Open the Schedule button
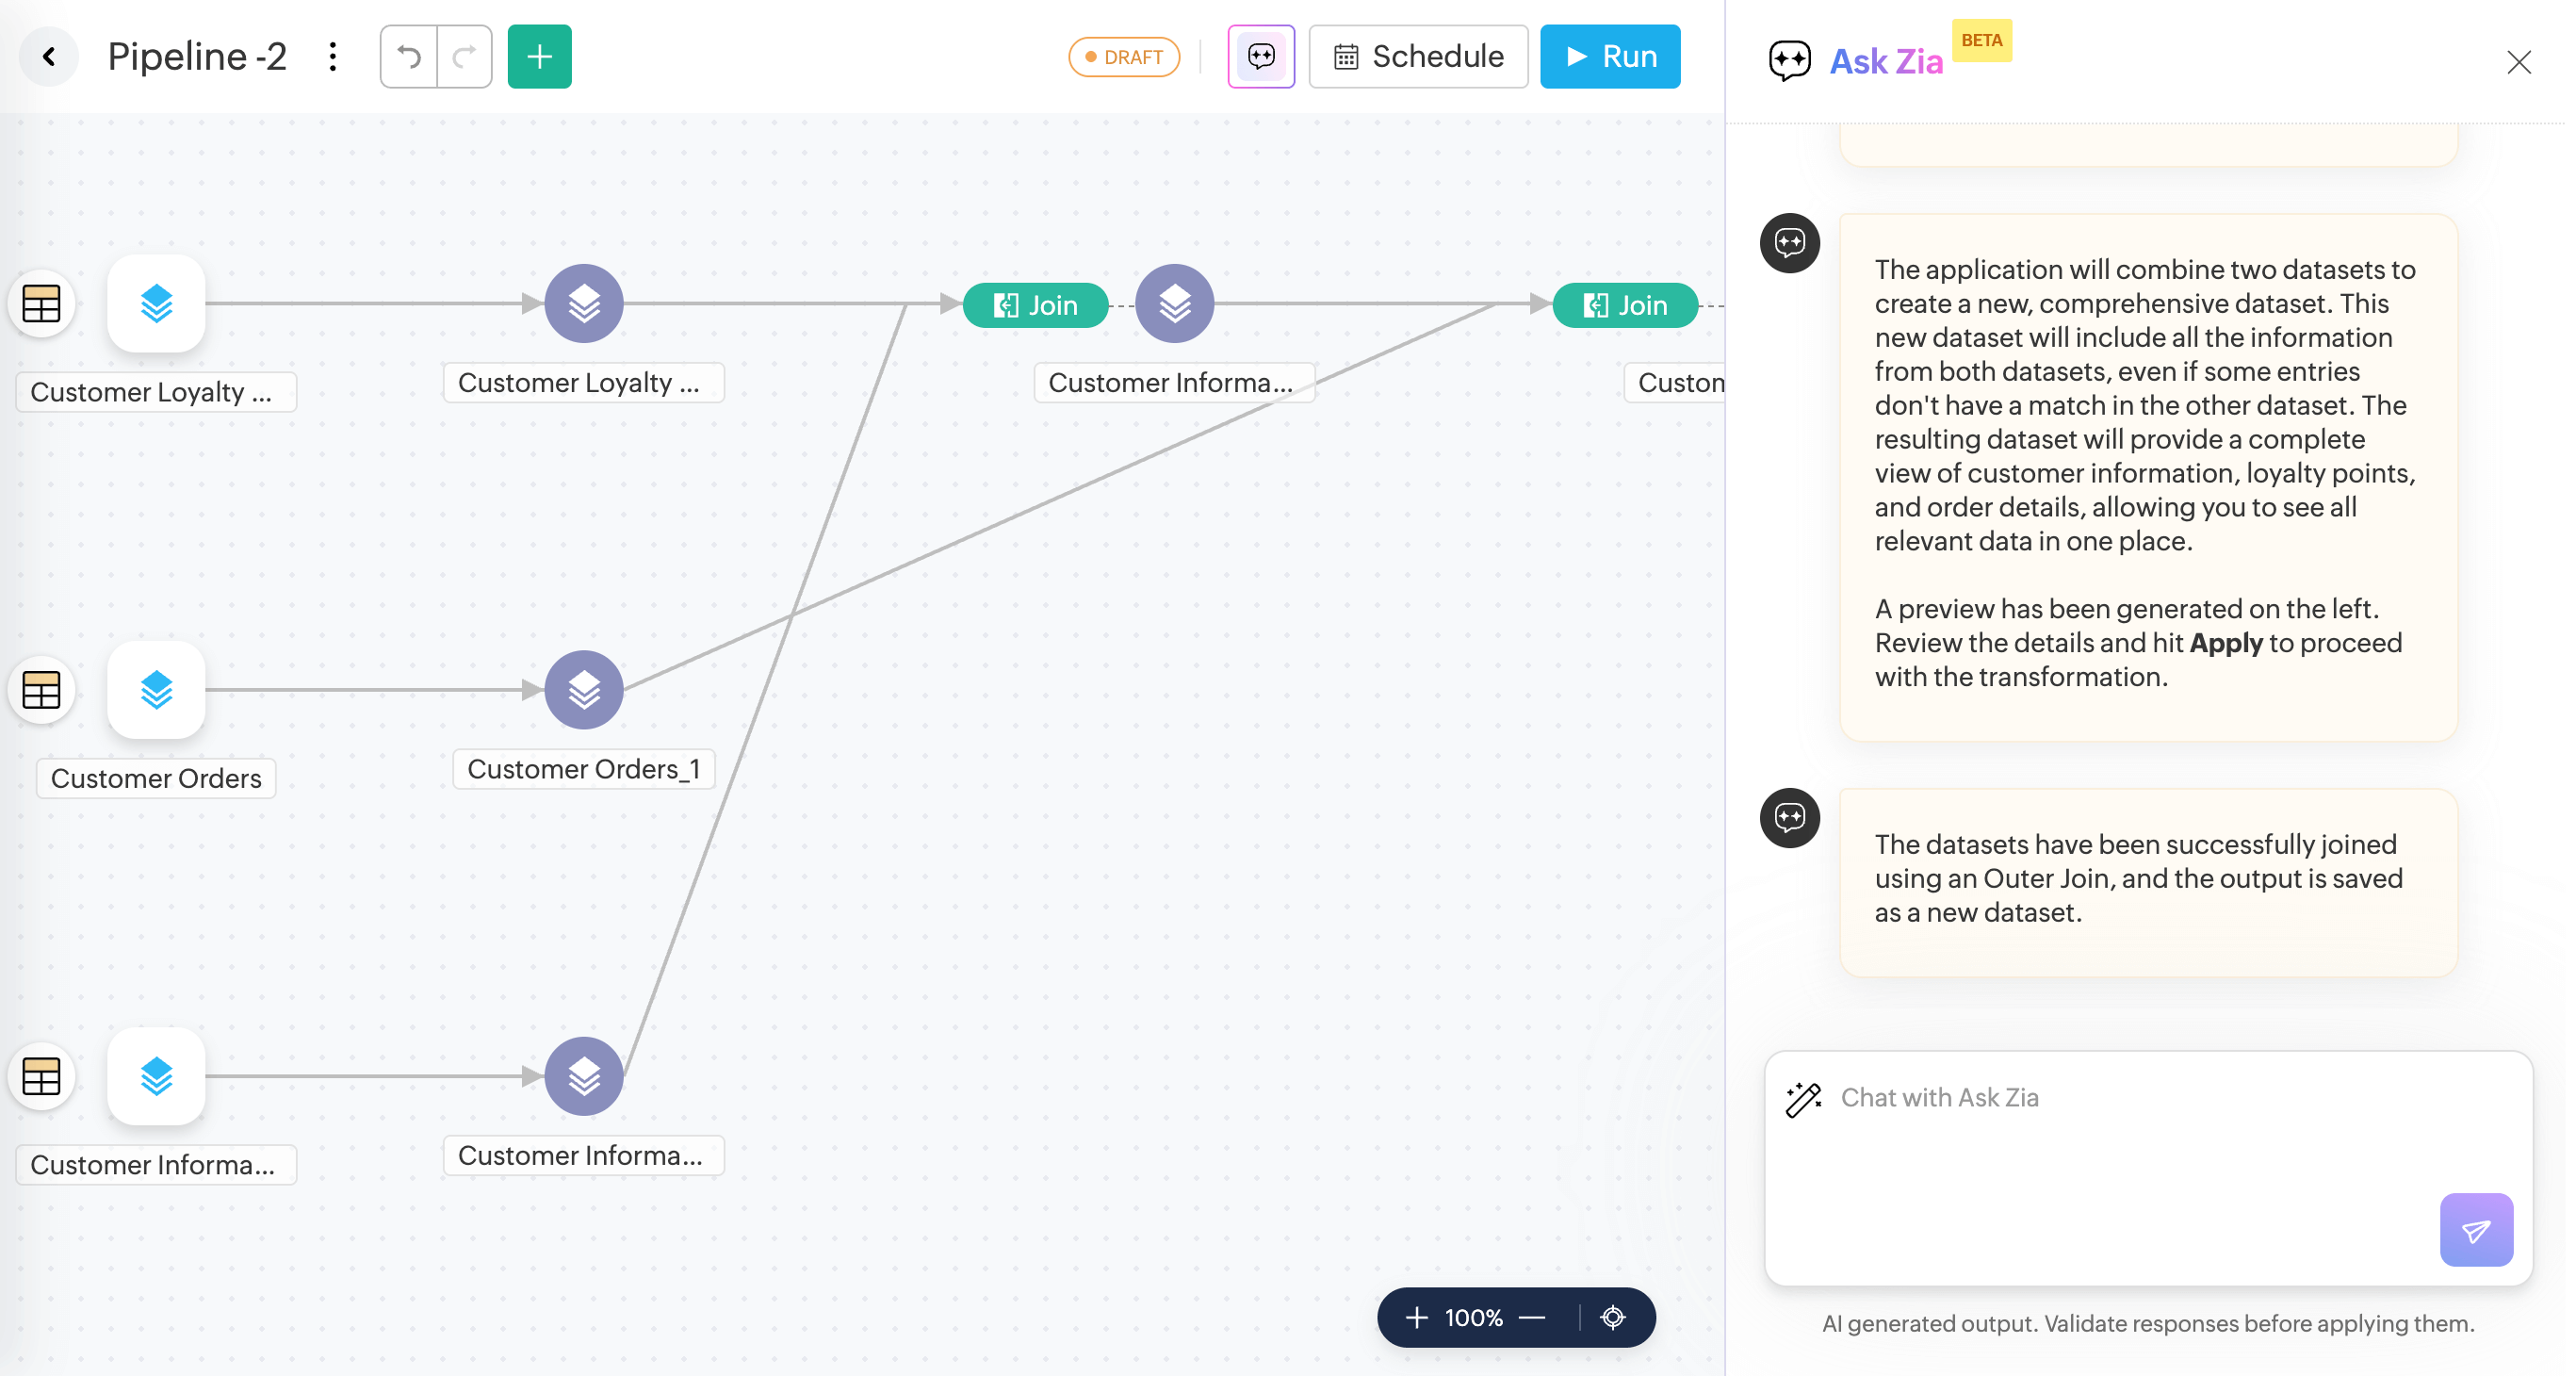 [x=1418, y=57]
